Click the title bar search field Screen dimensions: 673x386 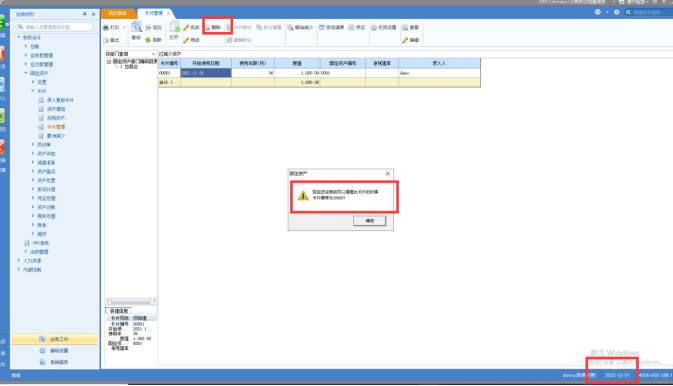coord(649,12)
